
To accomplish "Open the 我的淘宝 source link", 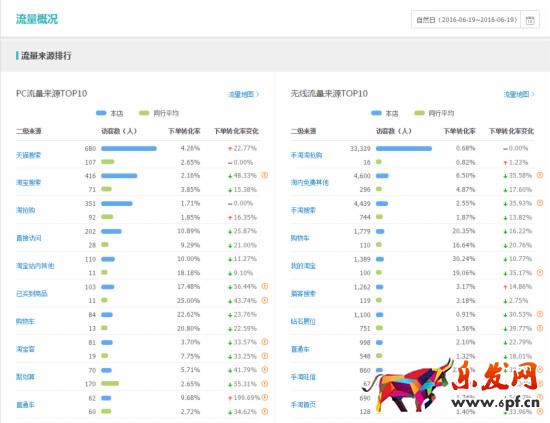I will pos(303,266).
